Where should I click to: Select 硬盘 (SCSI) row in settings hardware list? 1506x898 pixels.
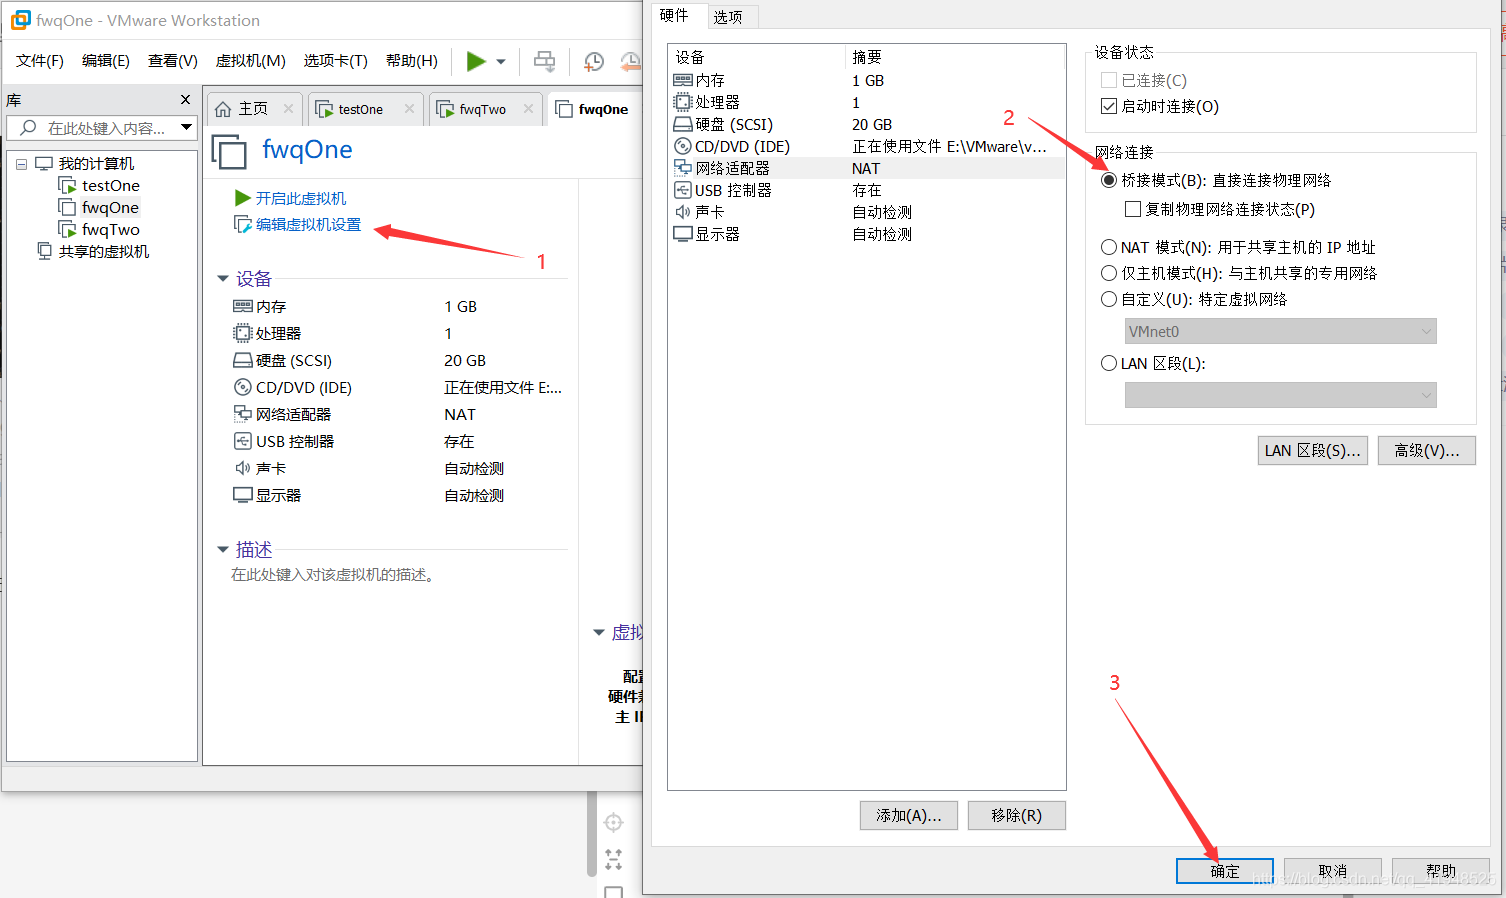866,124
